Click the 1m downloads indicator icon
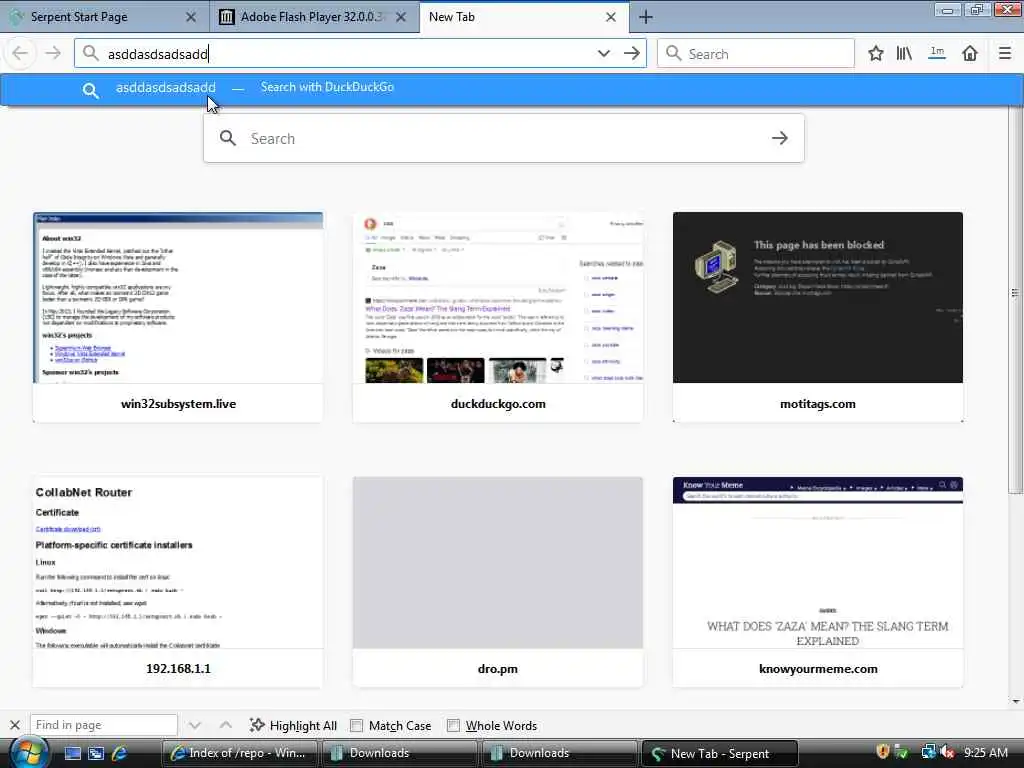This screenshot has height=768, width=1024. (937, 53)
